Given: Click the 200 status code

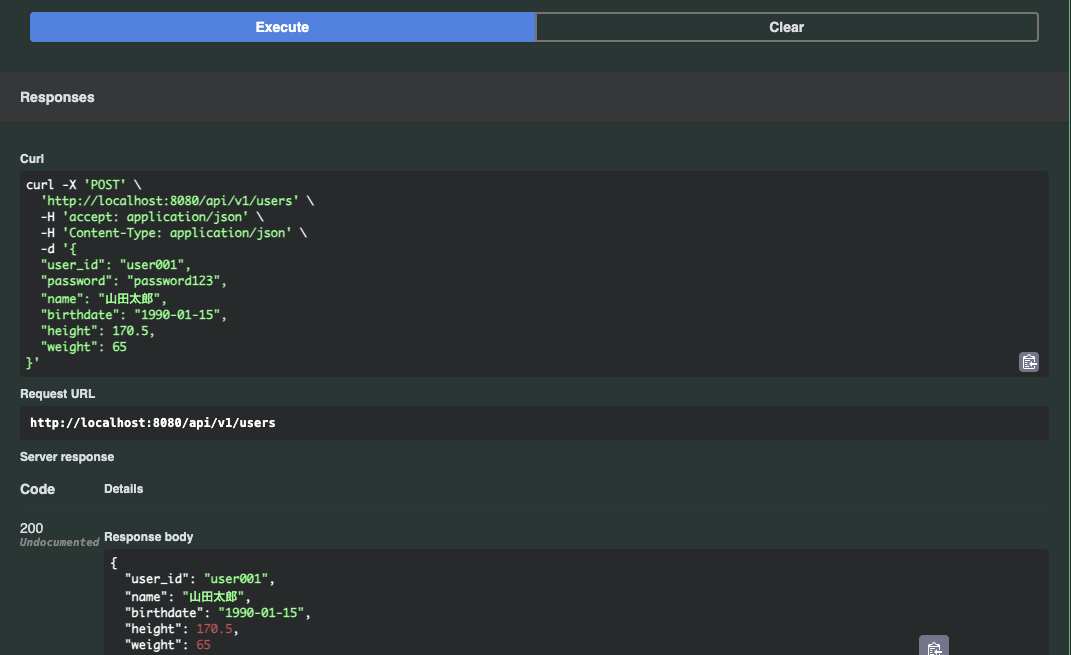Looking at the screenshot, I should (32, 528).
